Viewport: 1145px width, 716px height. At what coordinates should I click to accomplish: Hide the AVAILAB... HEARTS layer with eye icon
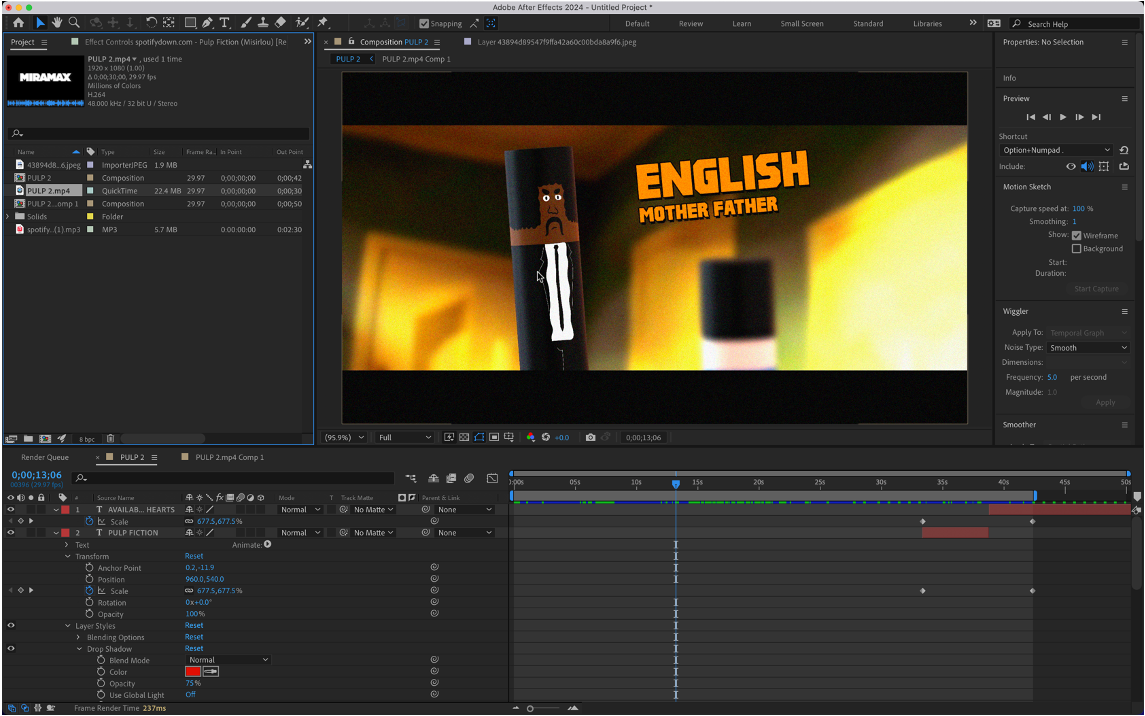(x=11, y=509)
